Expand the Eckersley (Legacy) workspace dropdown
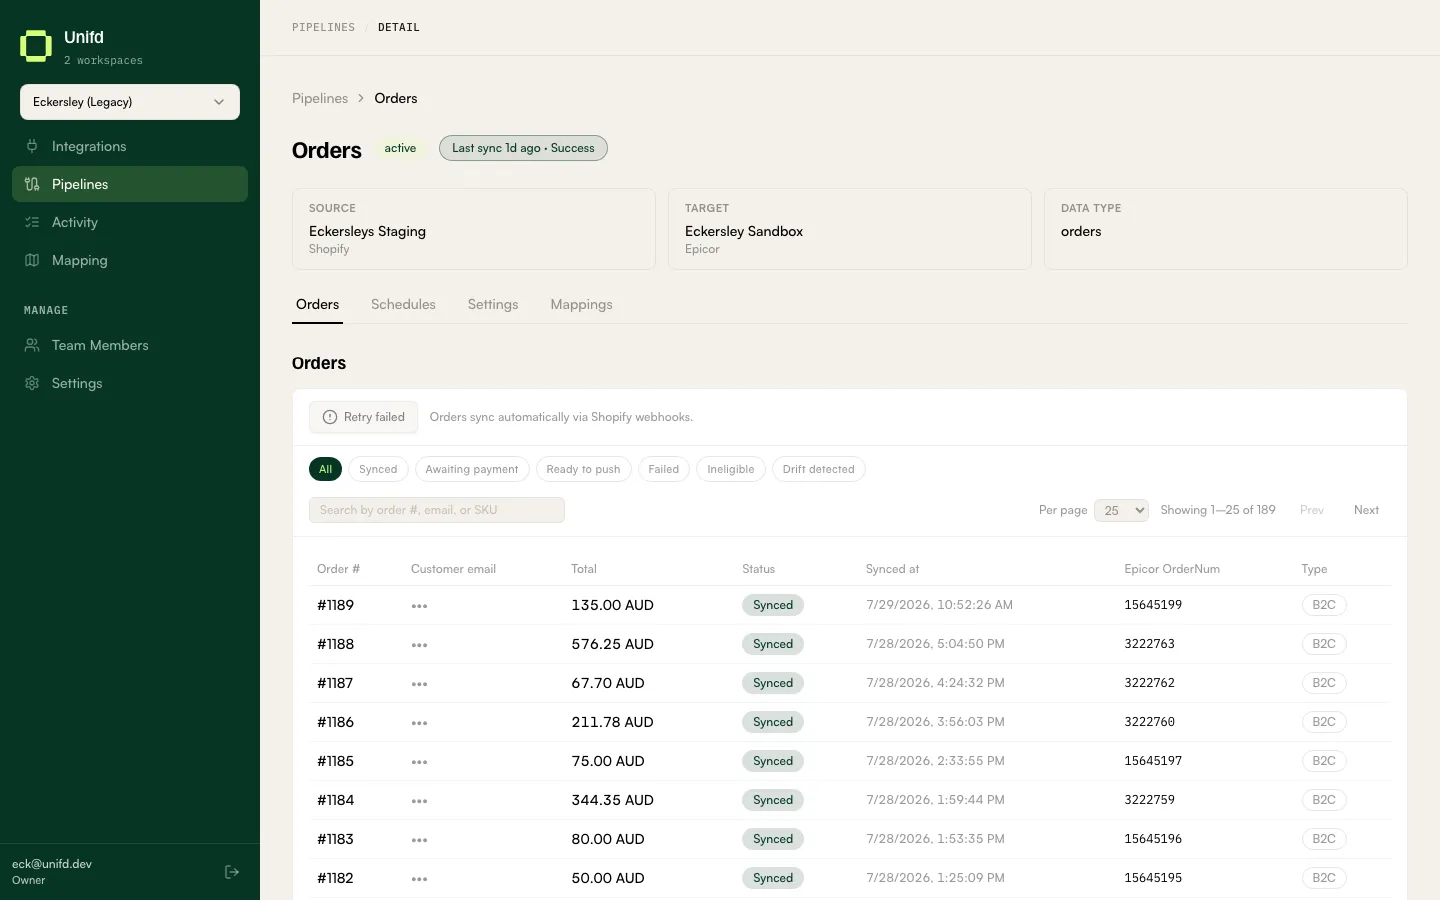 (x=130, y=102)
